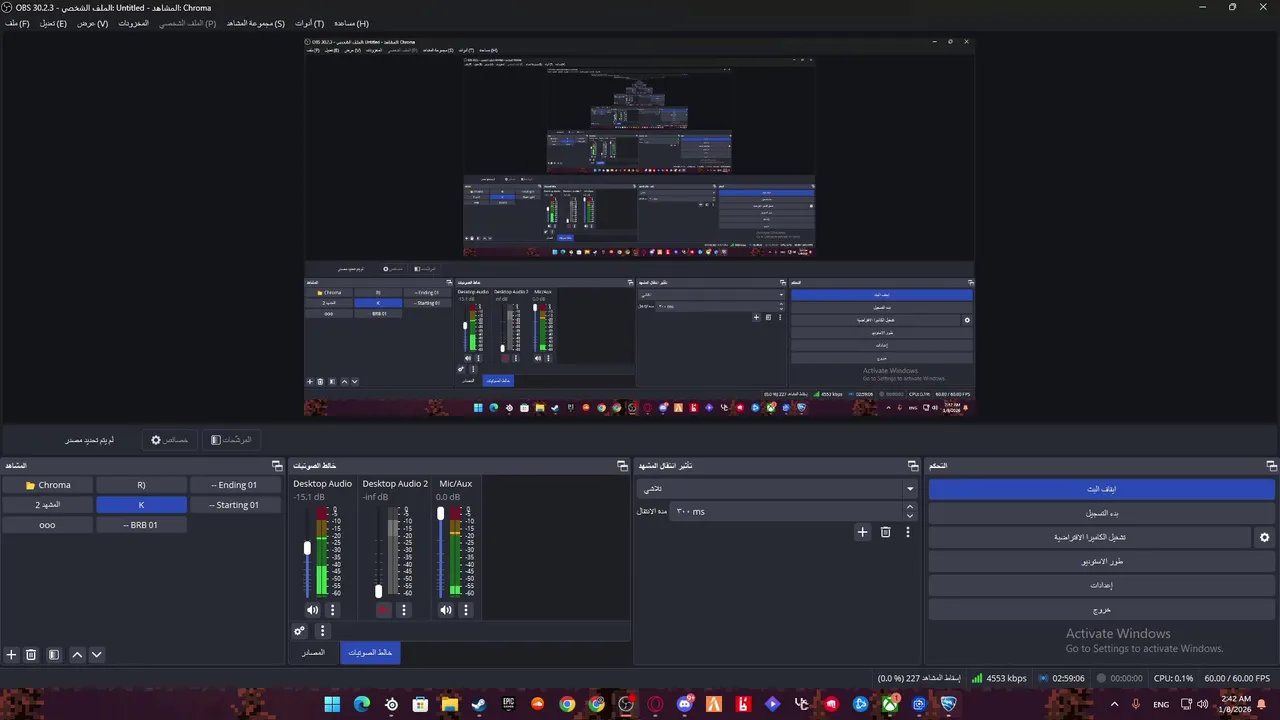Mute Desktop Audio speaker icon

[312, 610]
